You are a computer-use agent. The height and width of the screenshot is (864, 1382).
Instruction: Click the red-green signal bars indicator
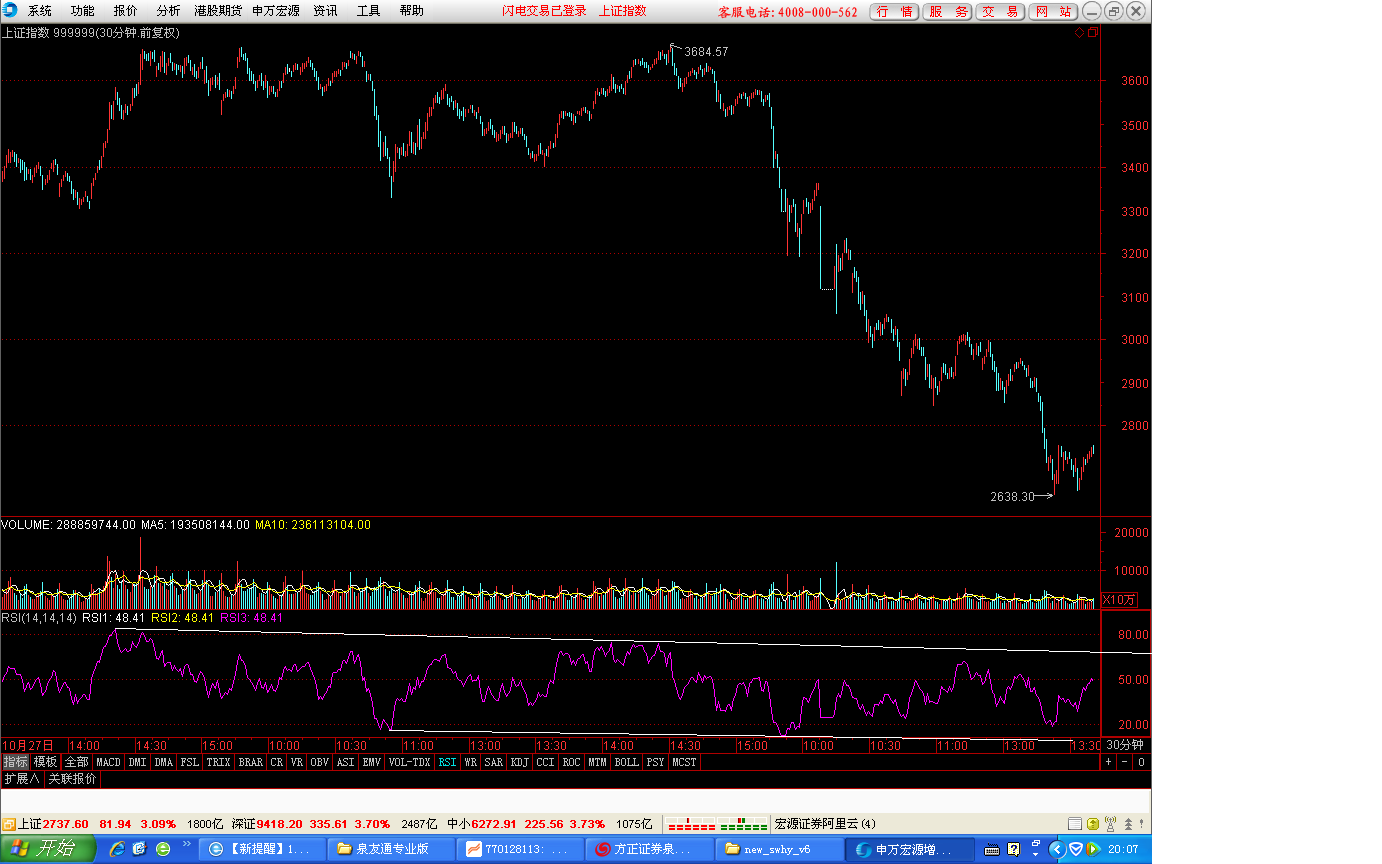(x=717, y=824)
